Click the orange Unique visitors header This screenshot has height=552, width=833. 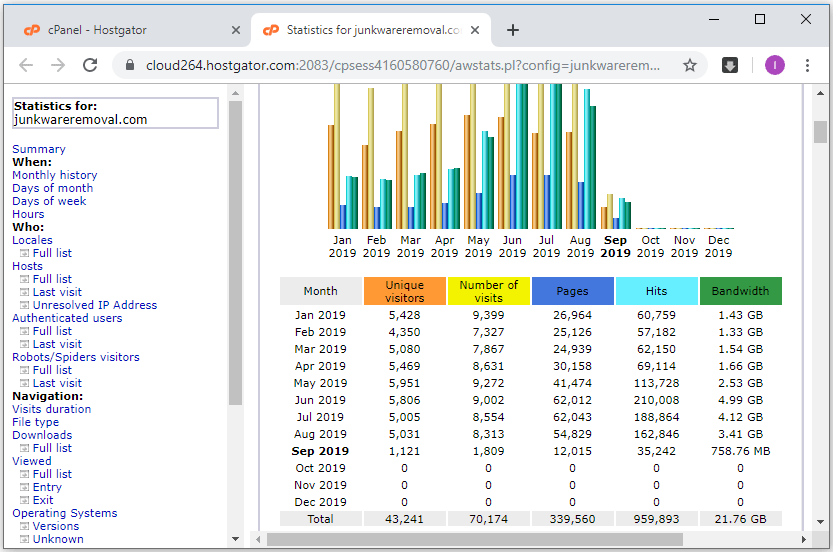pyautogui.click(x=404, y=291)
